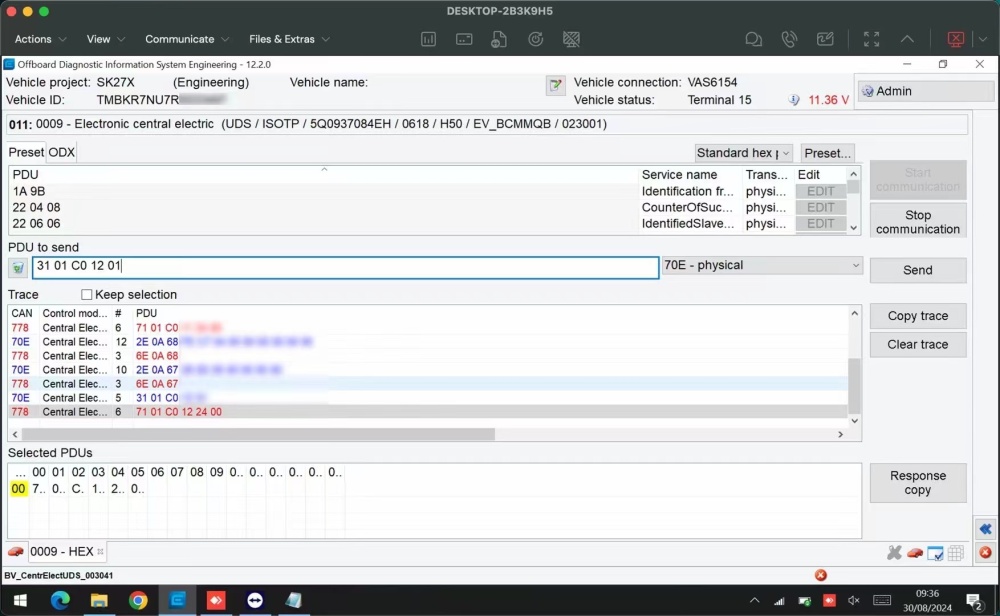The image size is (1000, 616).
Task: Click the PDU to send input field
Action: 345,267
